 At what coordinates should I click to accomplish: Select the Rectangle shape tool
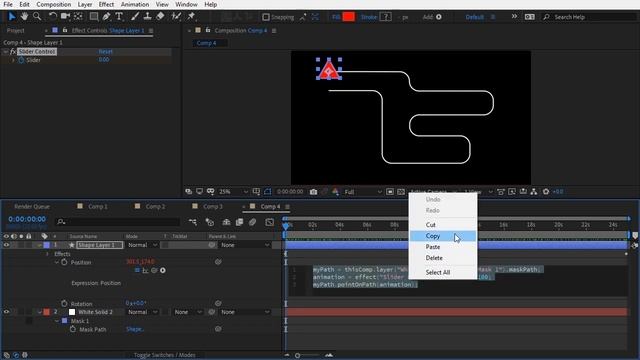click(94, 16)
